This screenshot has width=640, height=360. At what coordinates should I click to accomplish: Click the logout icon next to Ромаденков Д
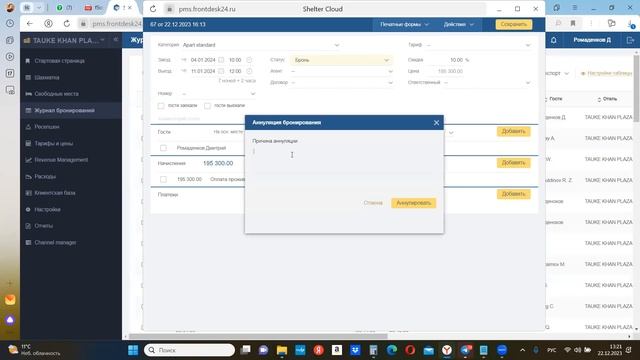click(x=630, y=40)
